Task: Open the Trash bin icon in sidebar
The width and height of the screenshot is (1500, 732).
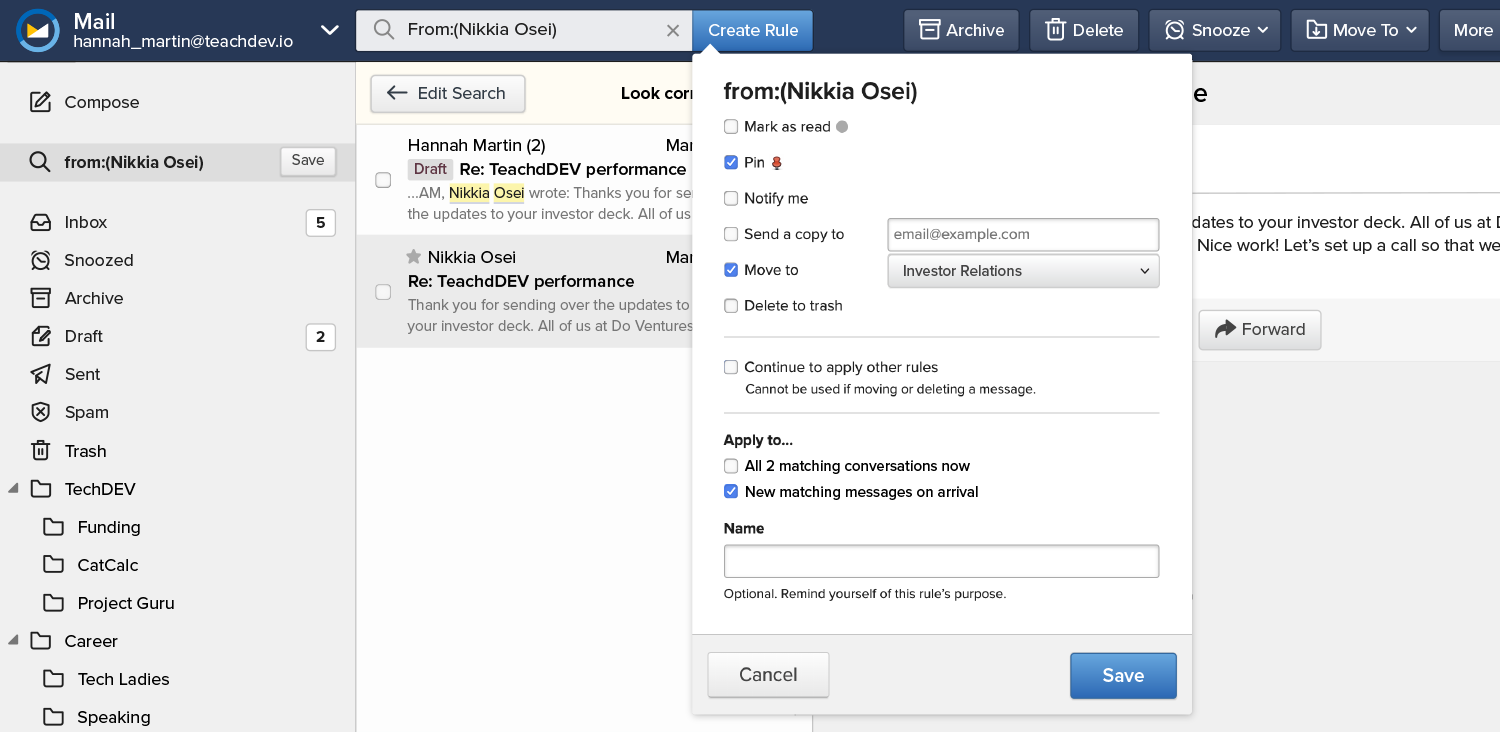Action: pyautogui.click(x=40, y=451)
